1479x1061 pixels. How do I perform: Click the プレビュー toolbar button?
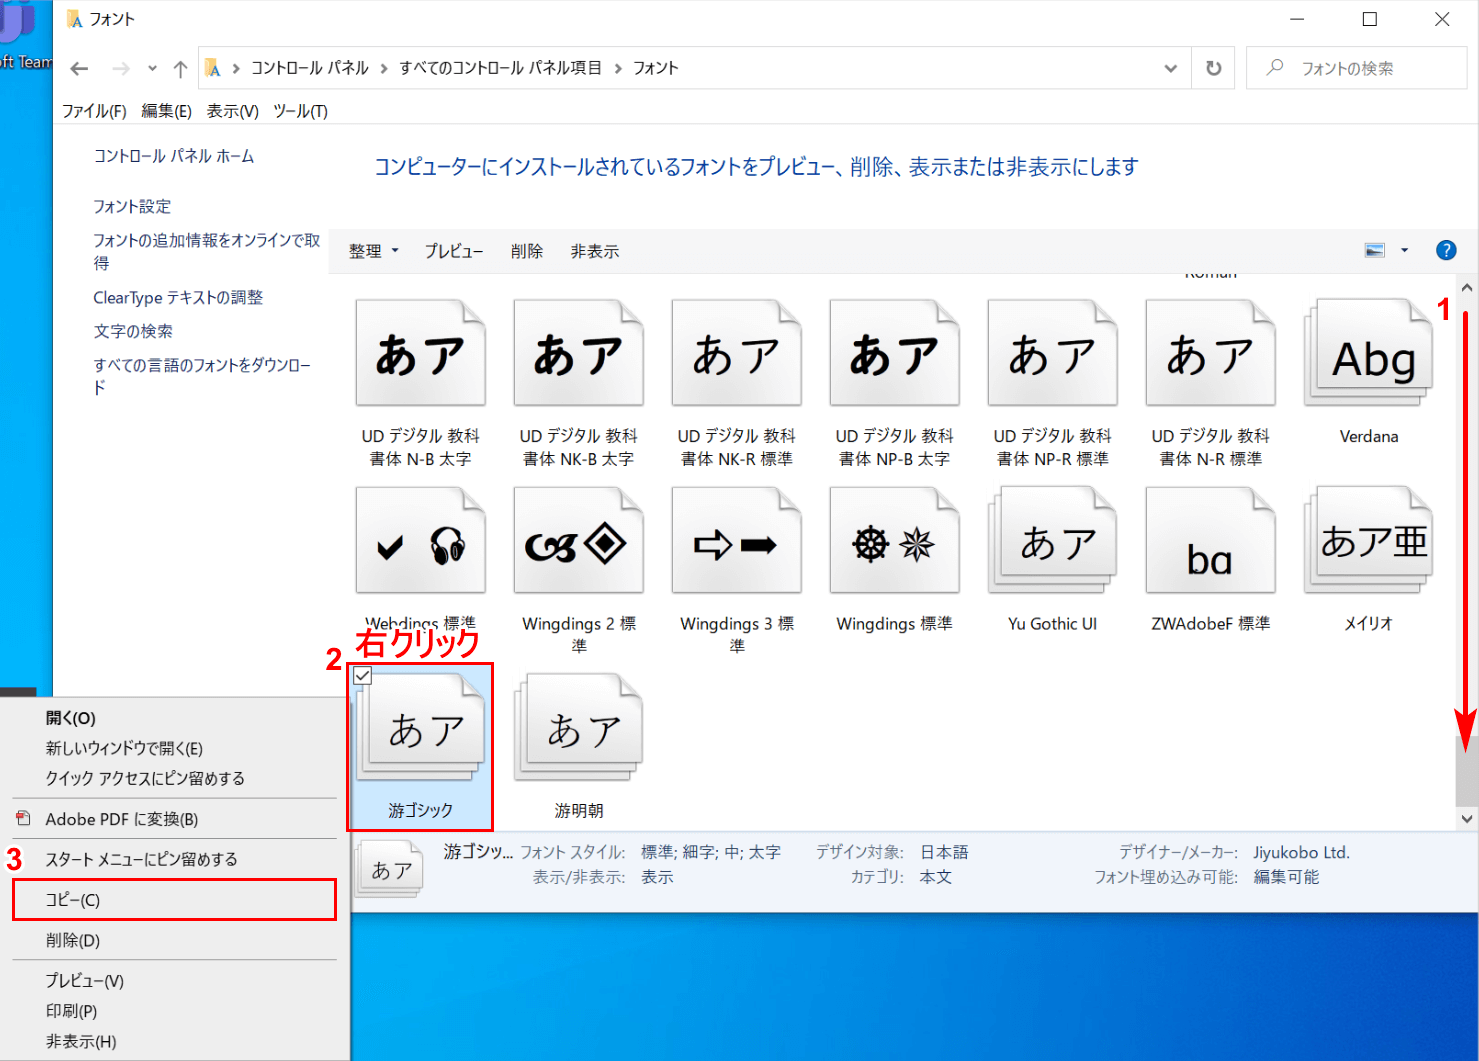[454, 251]
